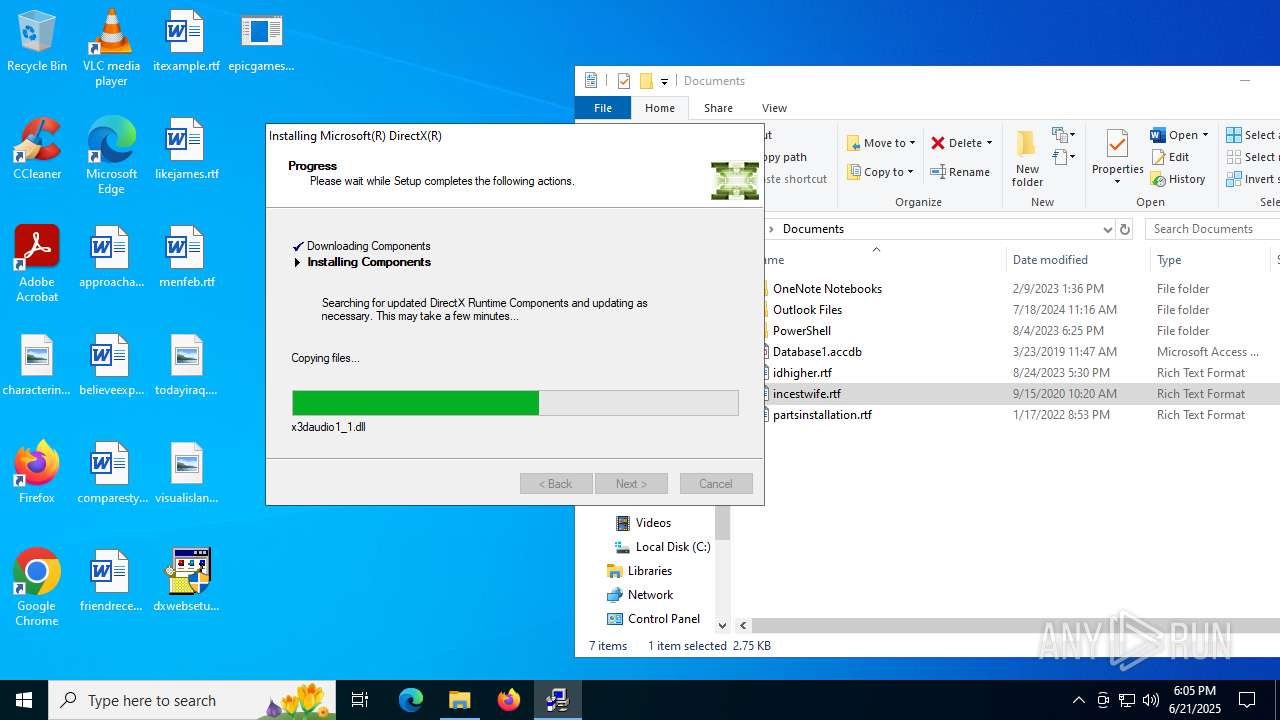
Task: Switch to the Home ribbon tab
Action: [660, 108]
